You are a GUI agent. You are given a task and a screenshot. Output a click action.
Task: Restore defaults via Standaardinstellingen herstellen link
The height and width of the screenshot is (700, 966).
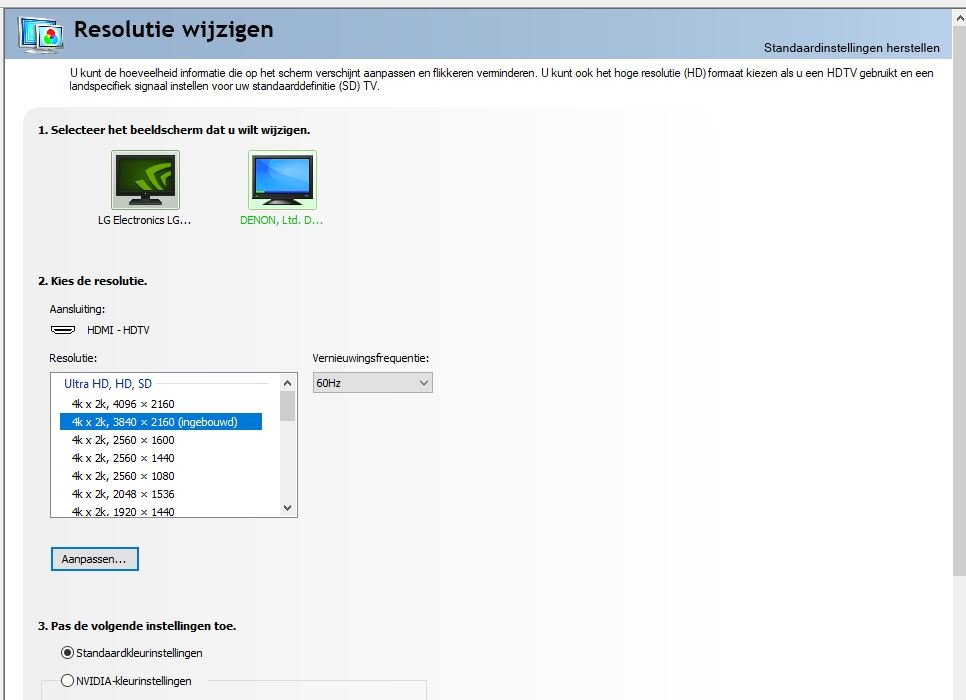tap(851, 48)
